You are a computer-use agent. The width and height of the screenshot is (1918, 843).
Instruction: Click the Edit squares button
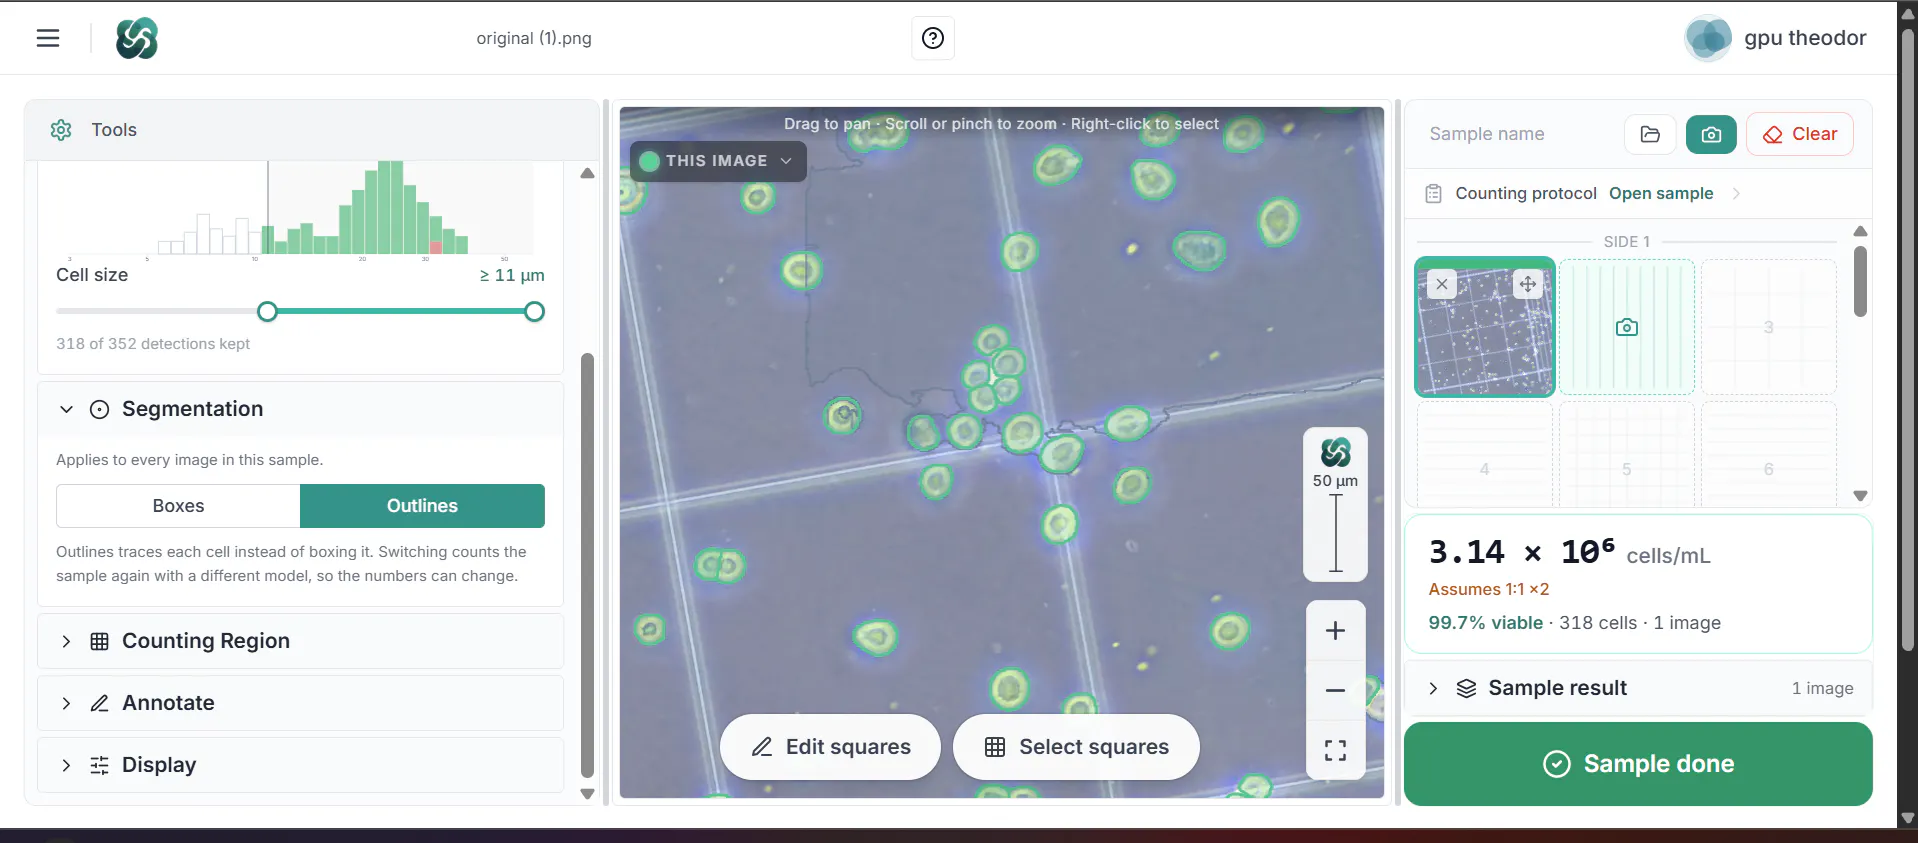coord(830,747)
